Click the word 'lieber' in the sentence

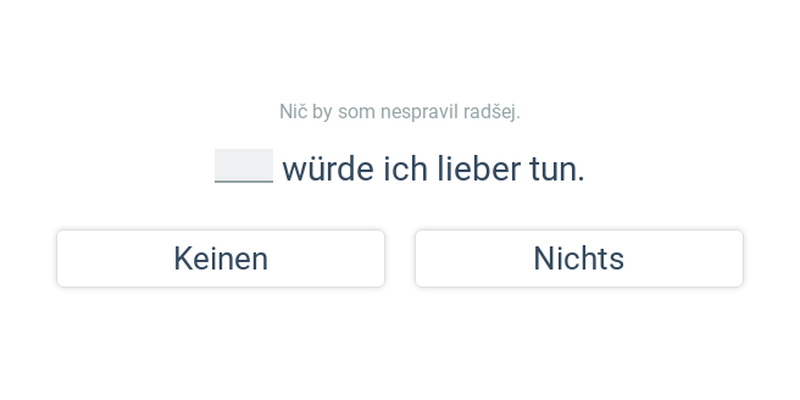pos(479,169)
